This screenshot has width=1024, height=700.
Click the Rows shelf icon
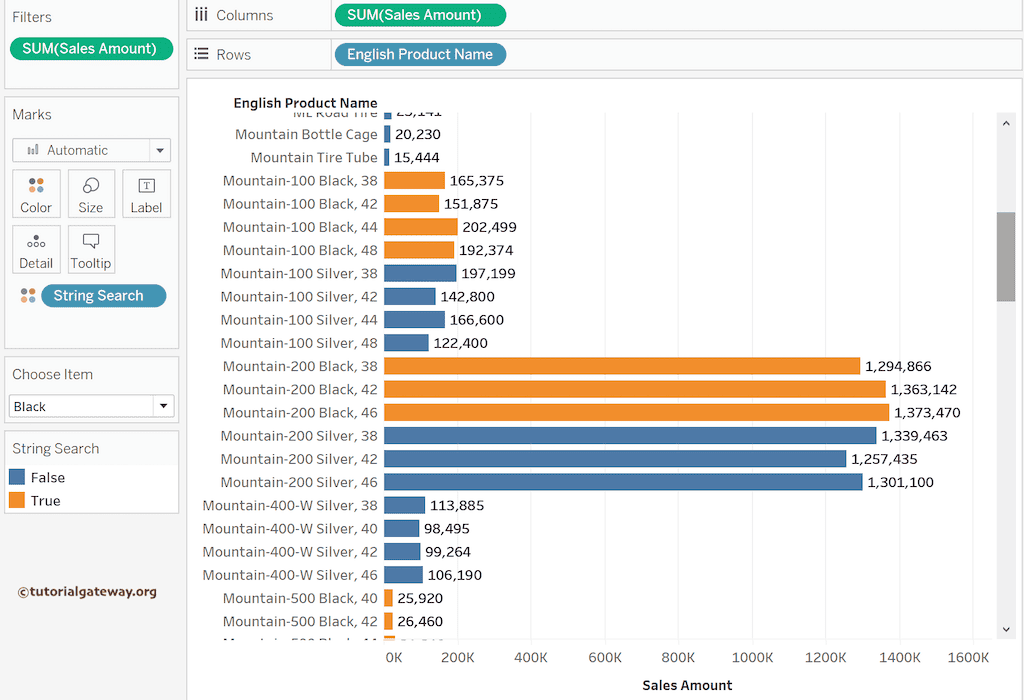pyautogui.click(x=201, y=54)
